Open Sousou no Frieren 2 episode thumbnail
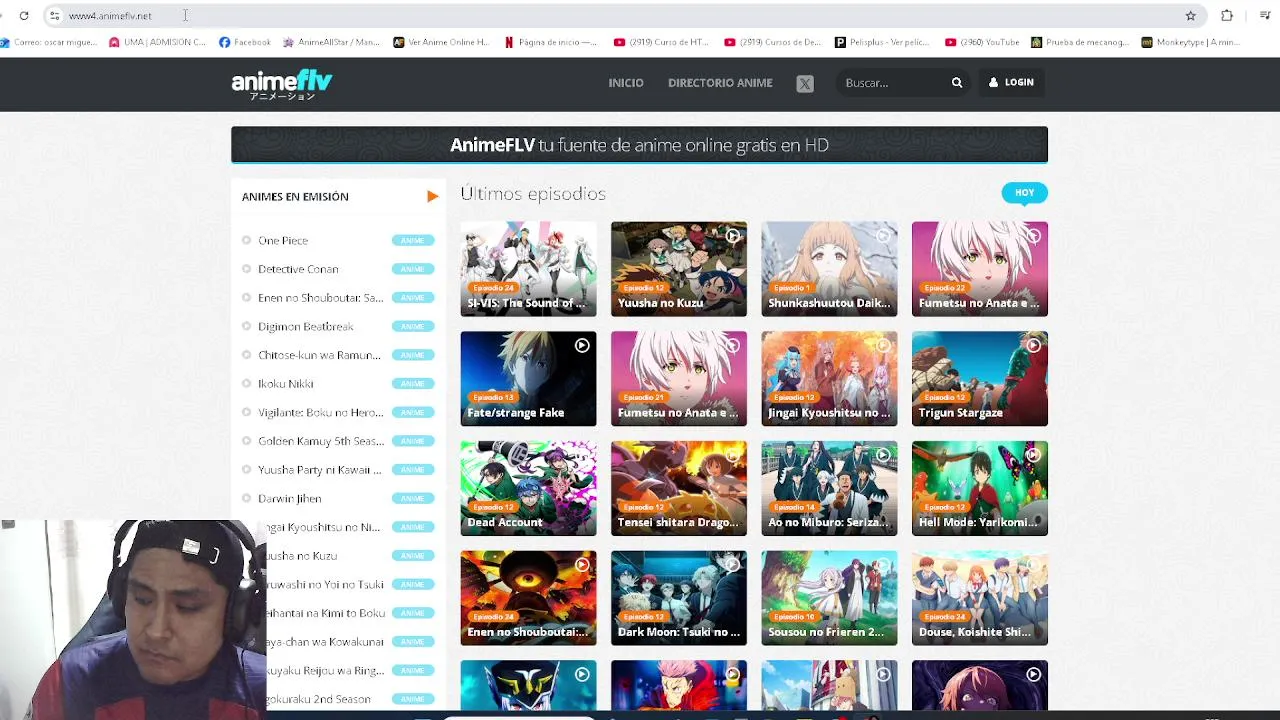The height and width of the screenshot is (720, 1280). (829, 598)
